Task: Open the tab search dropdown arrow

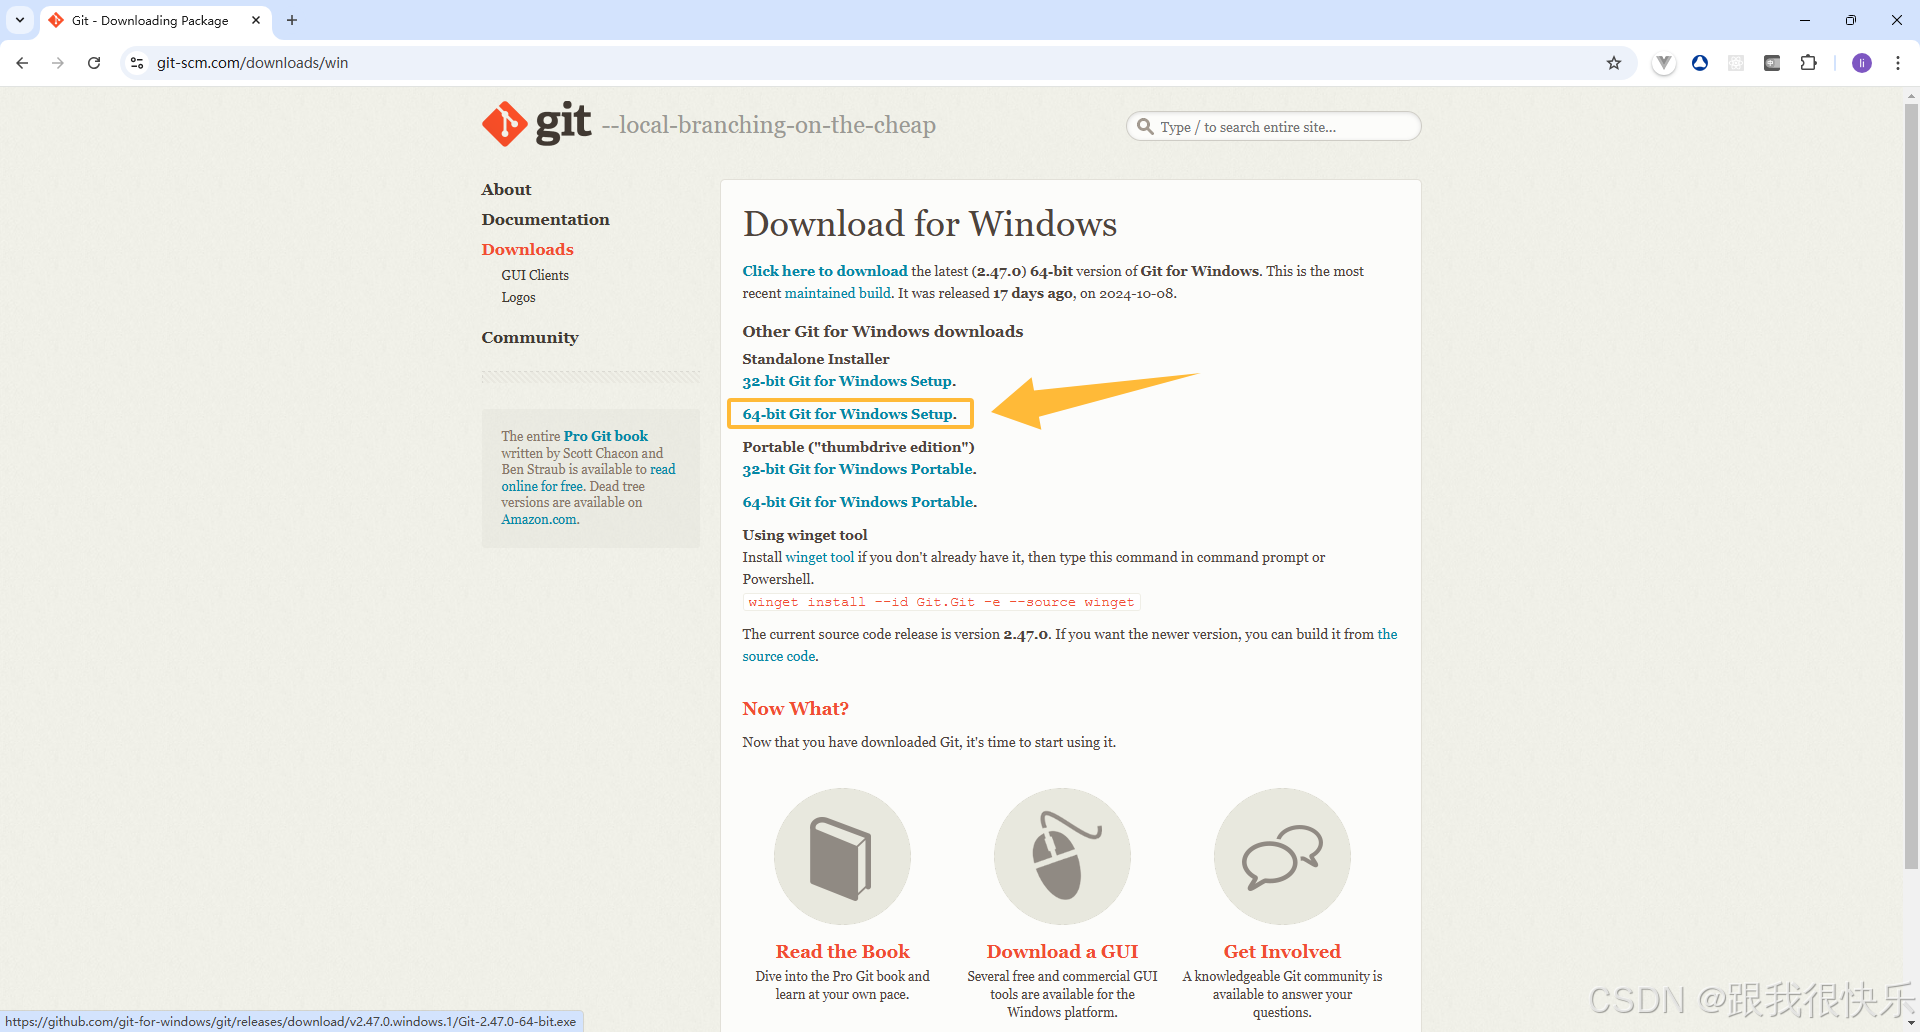Action: (x=20, y=20)
